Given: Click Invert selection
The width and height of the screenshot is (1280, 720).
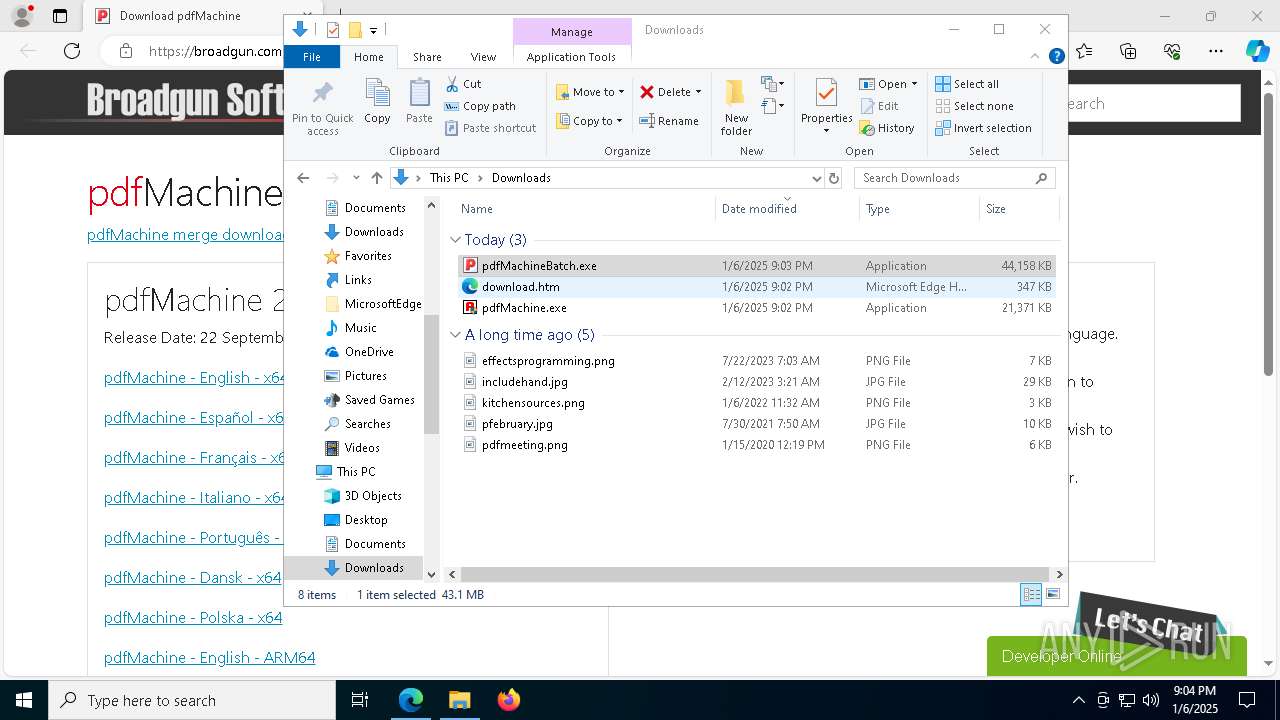Looking at the screenshot, I should [x=983, y=128].
